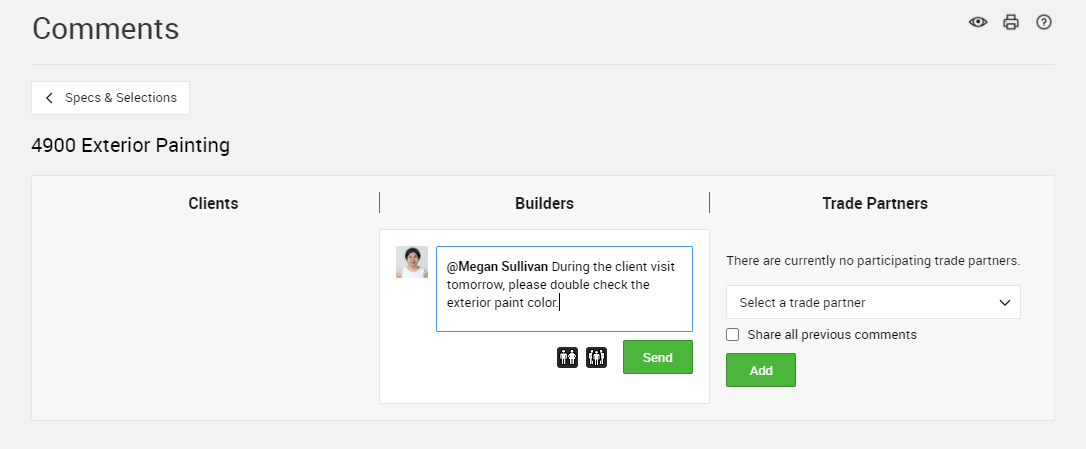Select the Clients column heading
The height and width of the screenshot is (449, 1086).
(x=213, y=203)
